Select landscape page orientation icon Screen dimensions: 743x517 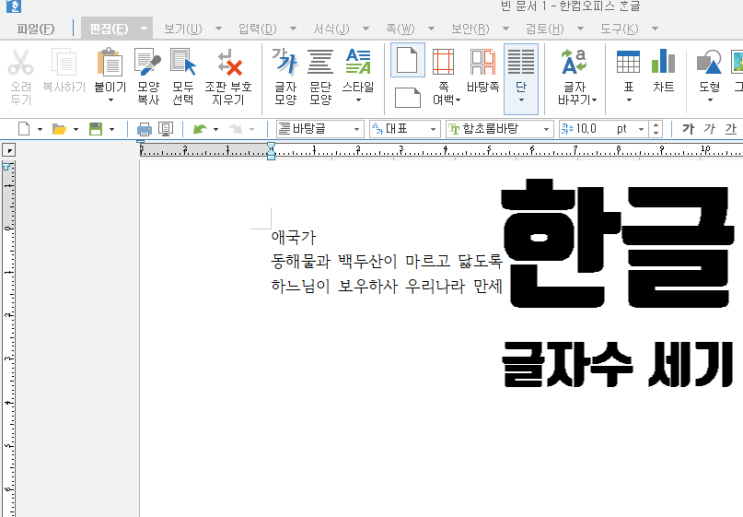point(408,98)
